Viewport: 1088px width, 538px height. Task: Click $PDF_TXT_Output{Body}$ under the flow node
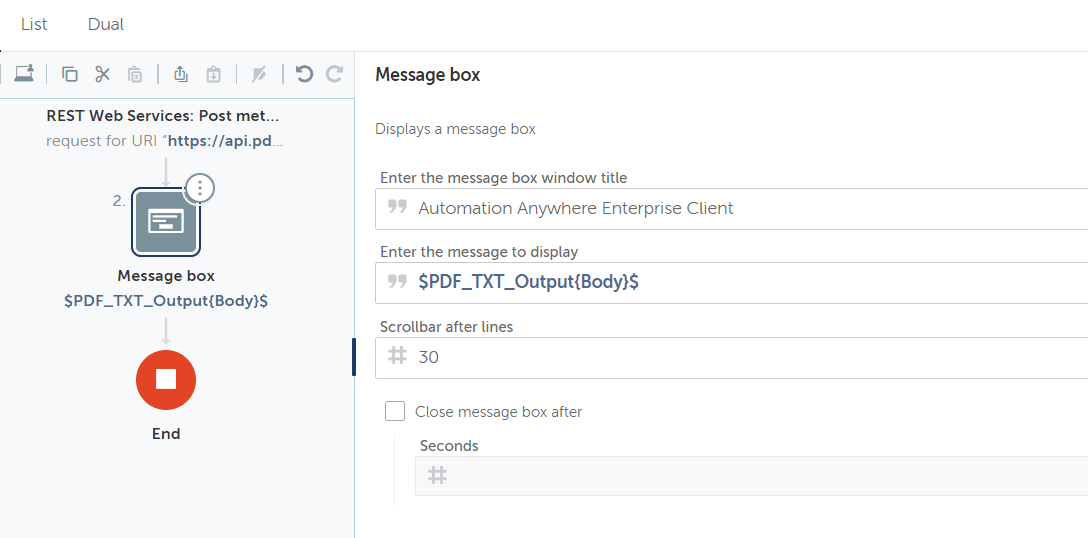(166, 301)
